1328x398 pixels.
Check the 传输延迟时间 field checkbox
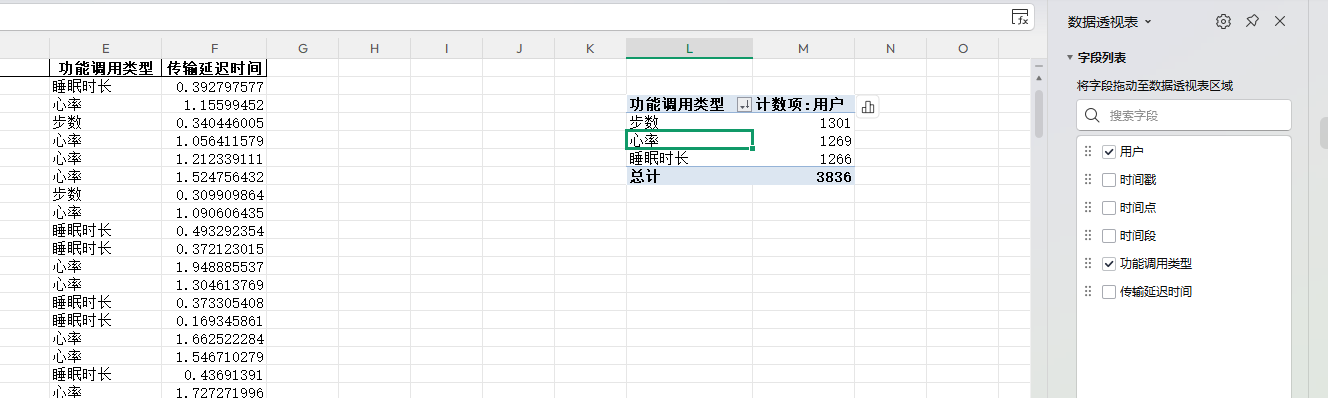[x=1108, y=292]
